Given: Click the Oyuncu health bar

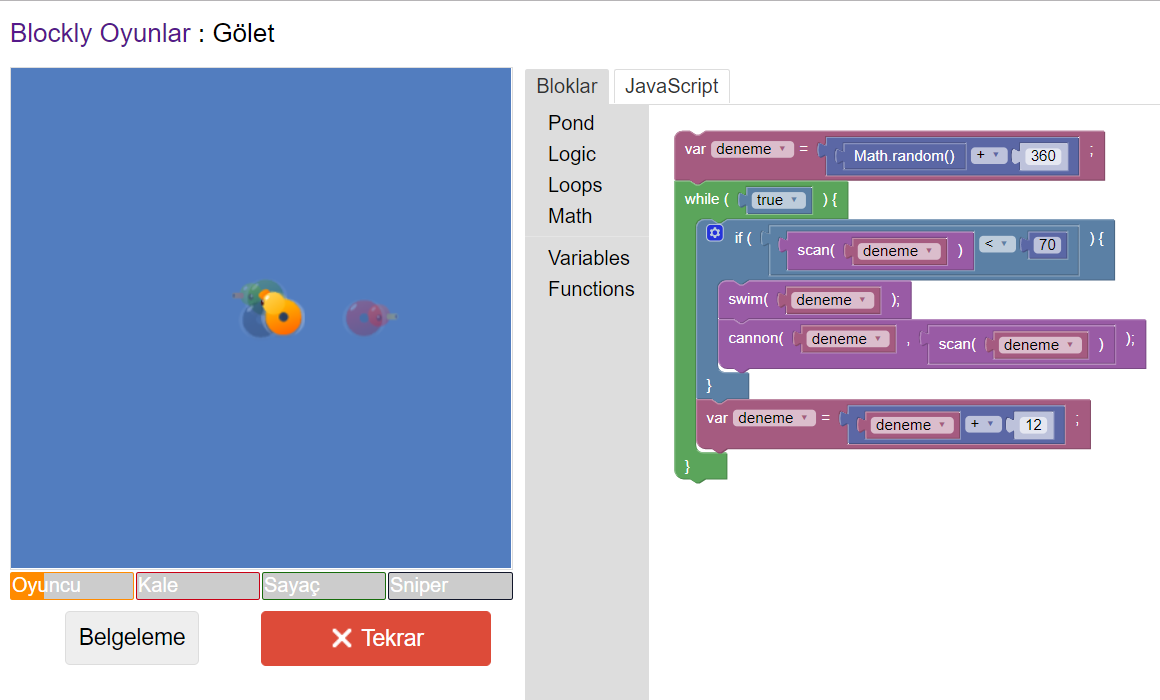Looking at the screenshot, I should pos(72,586).
